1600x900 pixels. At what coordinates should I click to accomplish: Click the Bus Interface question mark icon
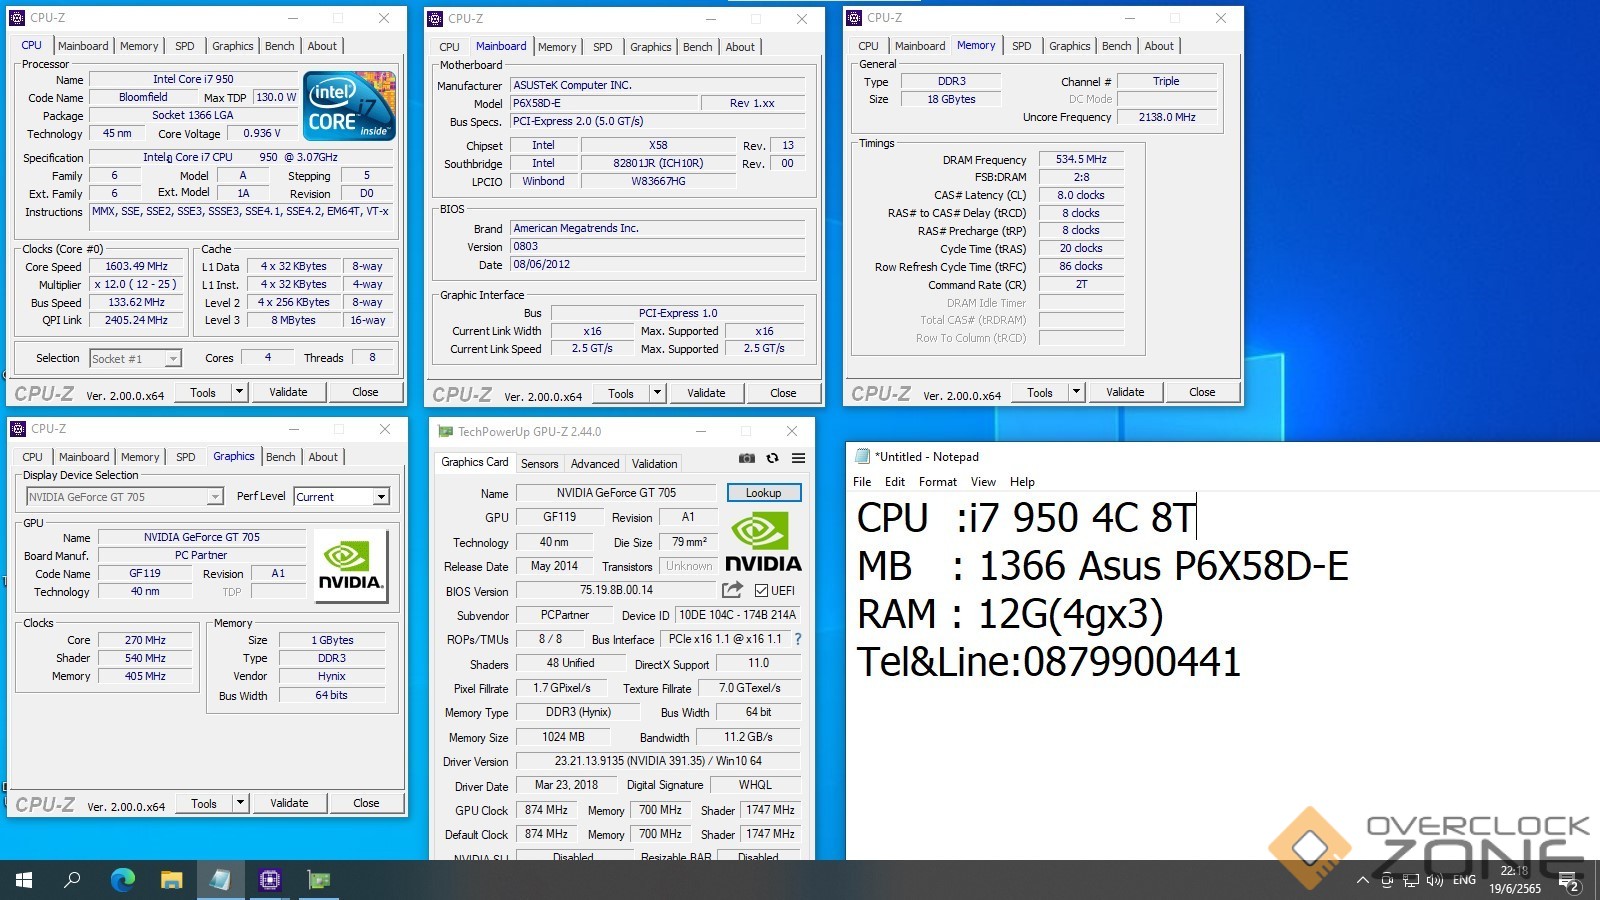797,639
